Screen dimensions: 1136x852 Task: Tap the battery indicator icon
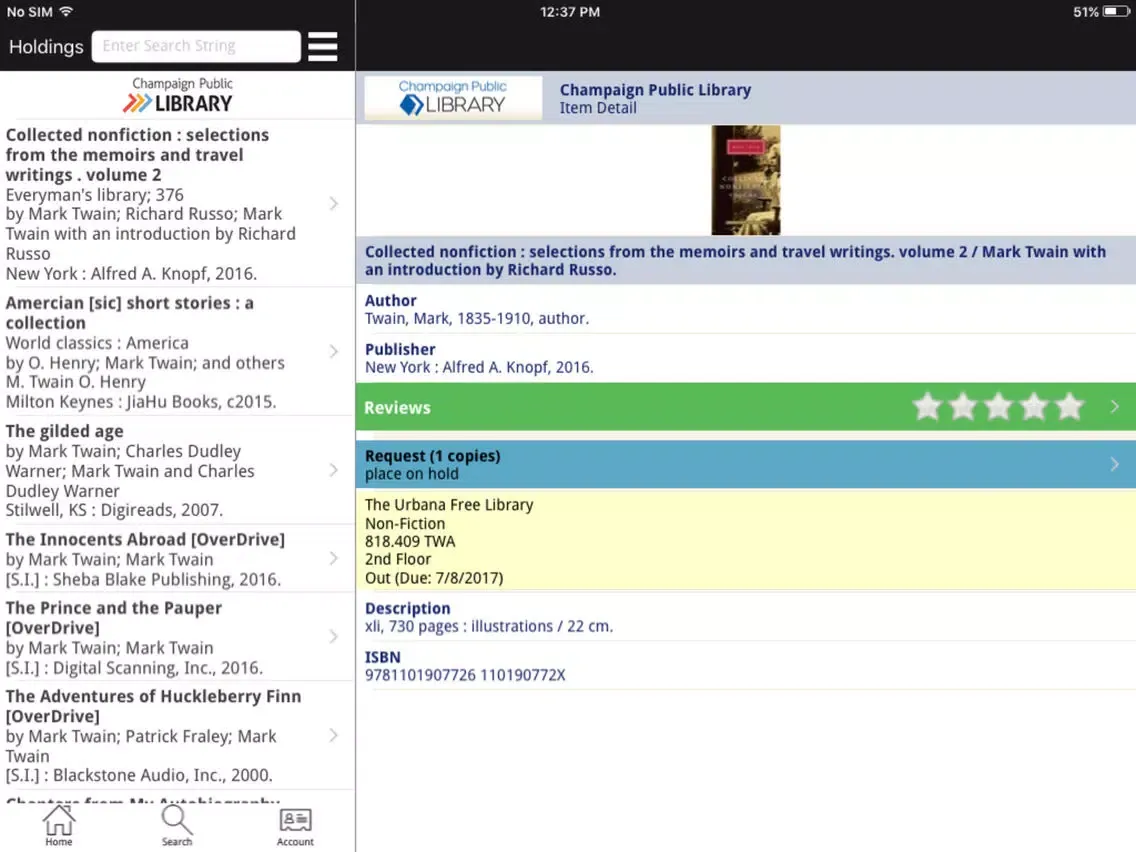coord(1116,12)
